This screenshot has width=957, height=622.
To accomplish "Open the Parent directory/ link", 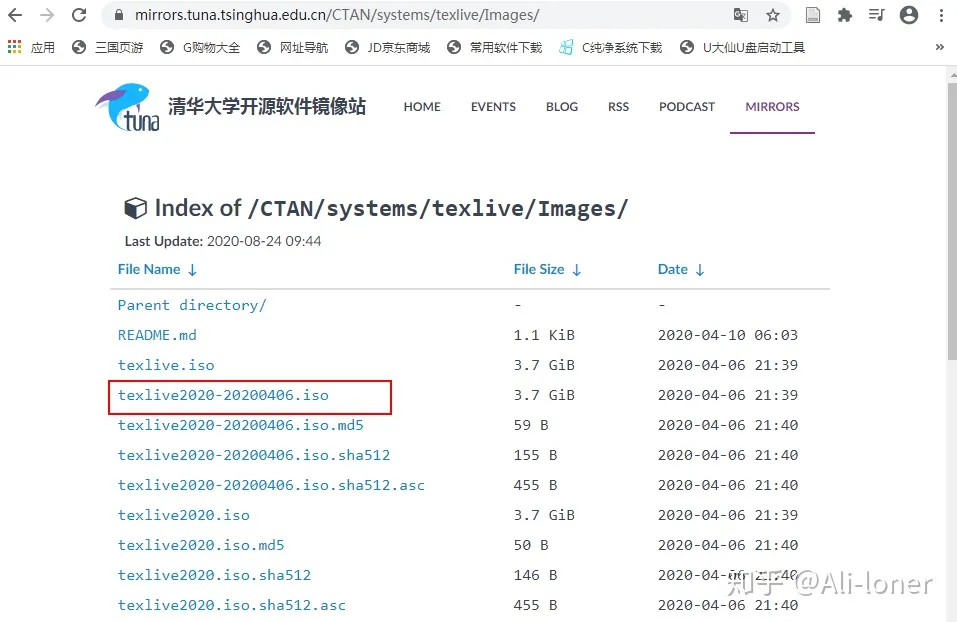I will click(x=192, y=305).
